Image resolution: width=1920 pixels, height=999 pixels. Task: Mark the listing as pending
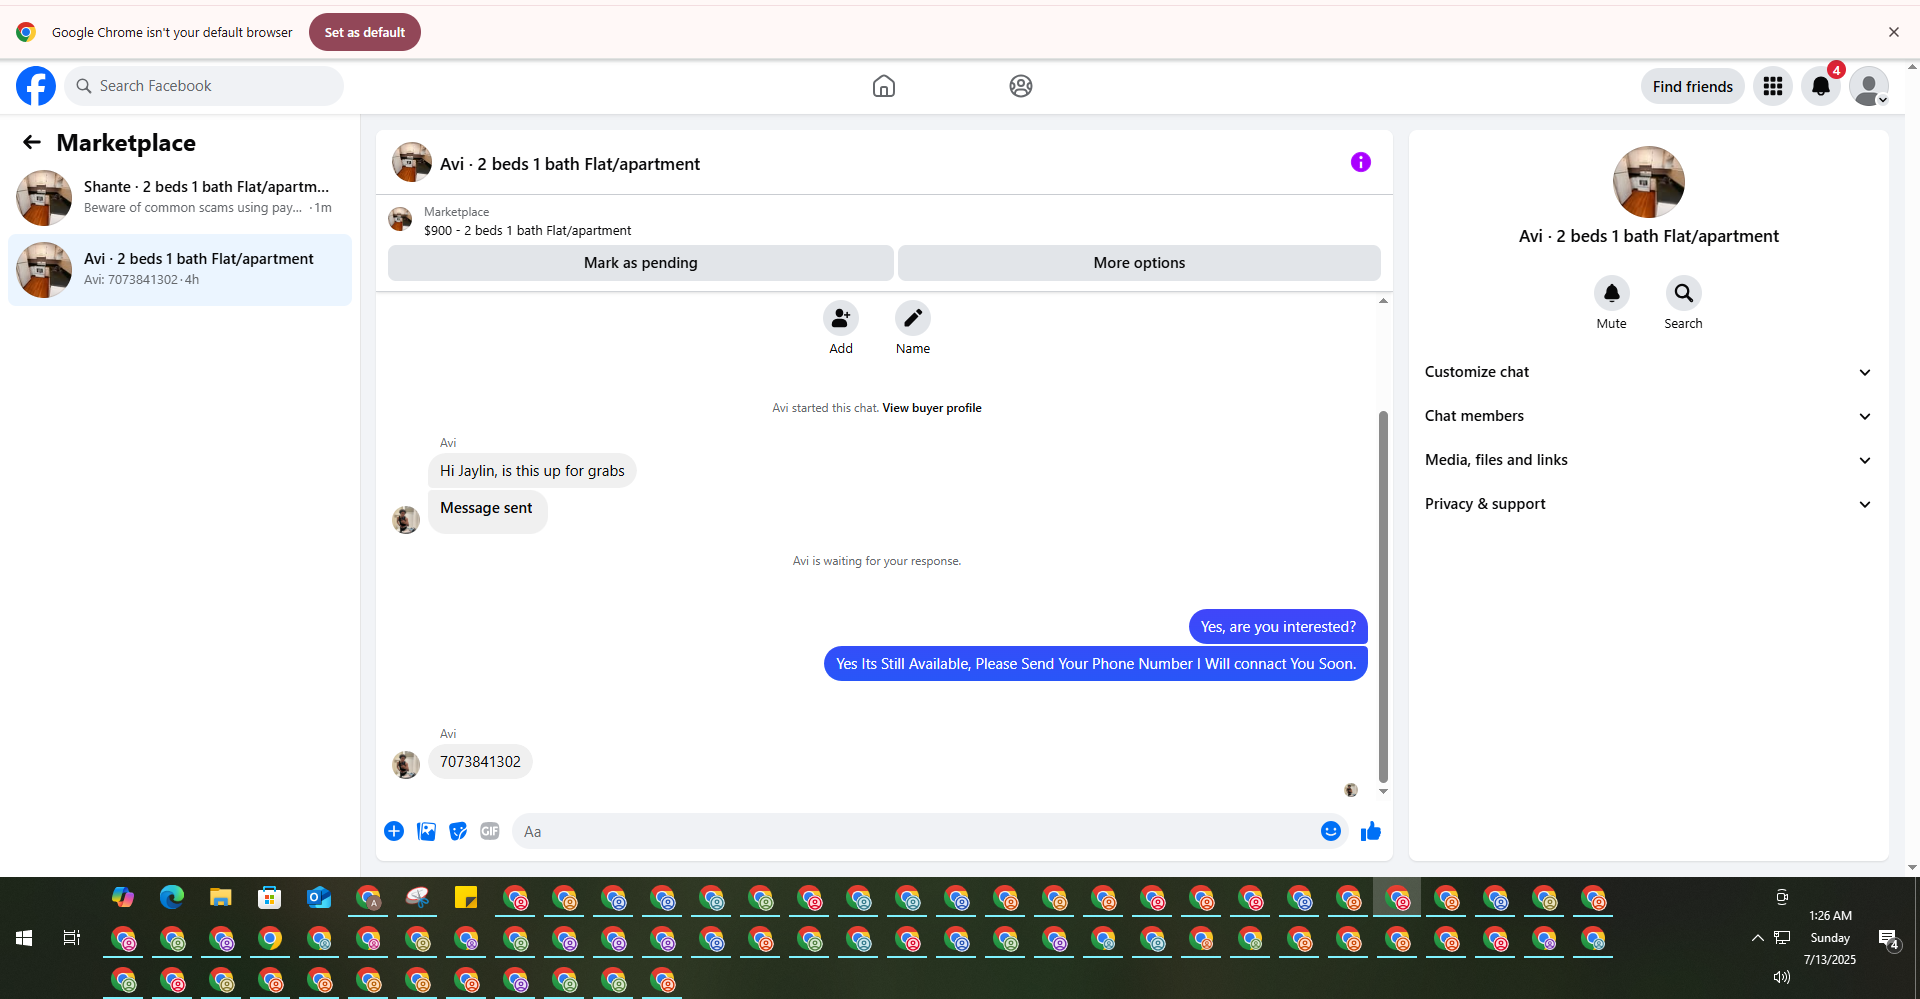(x=641, y=263)
